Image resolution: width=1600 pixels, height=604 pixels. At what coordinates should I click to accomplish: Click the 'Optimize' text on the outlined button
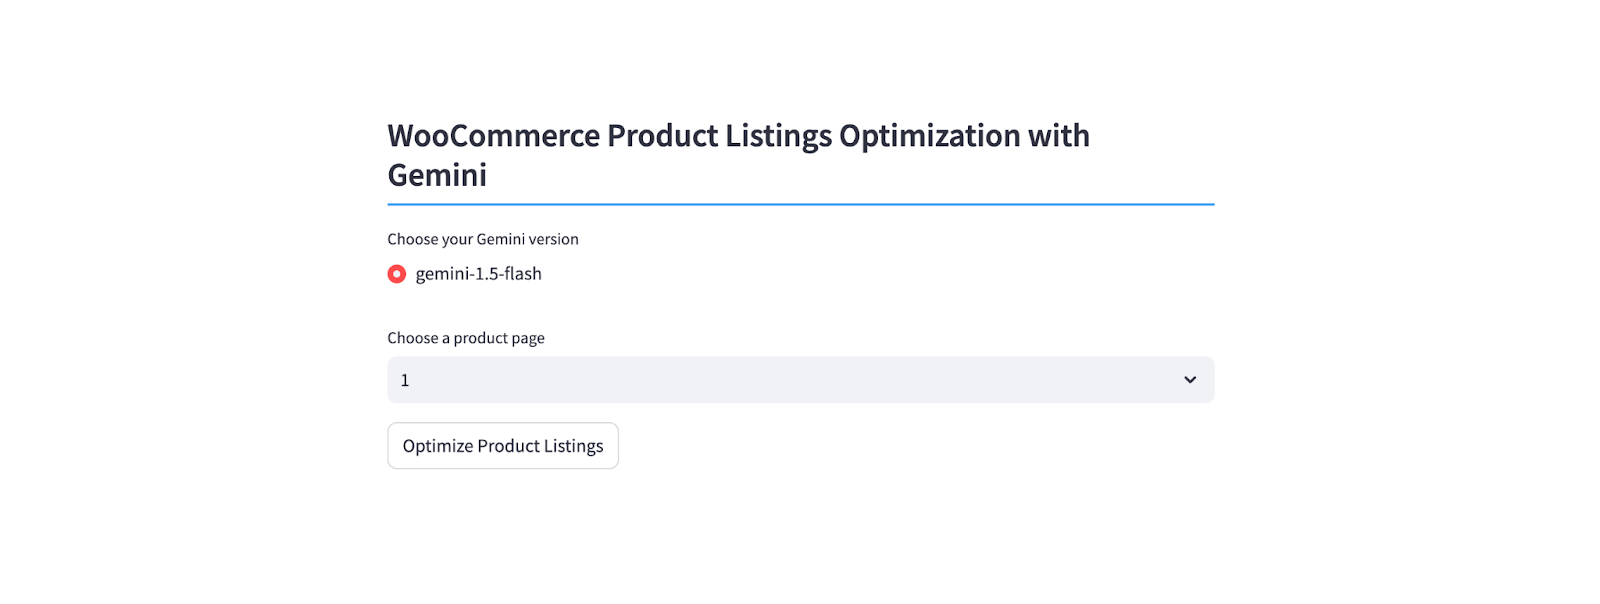[437, 446]
